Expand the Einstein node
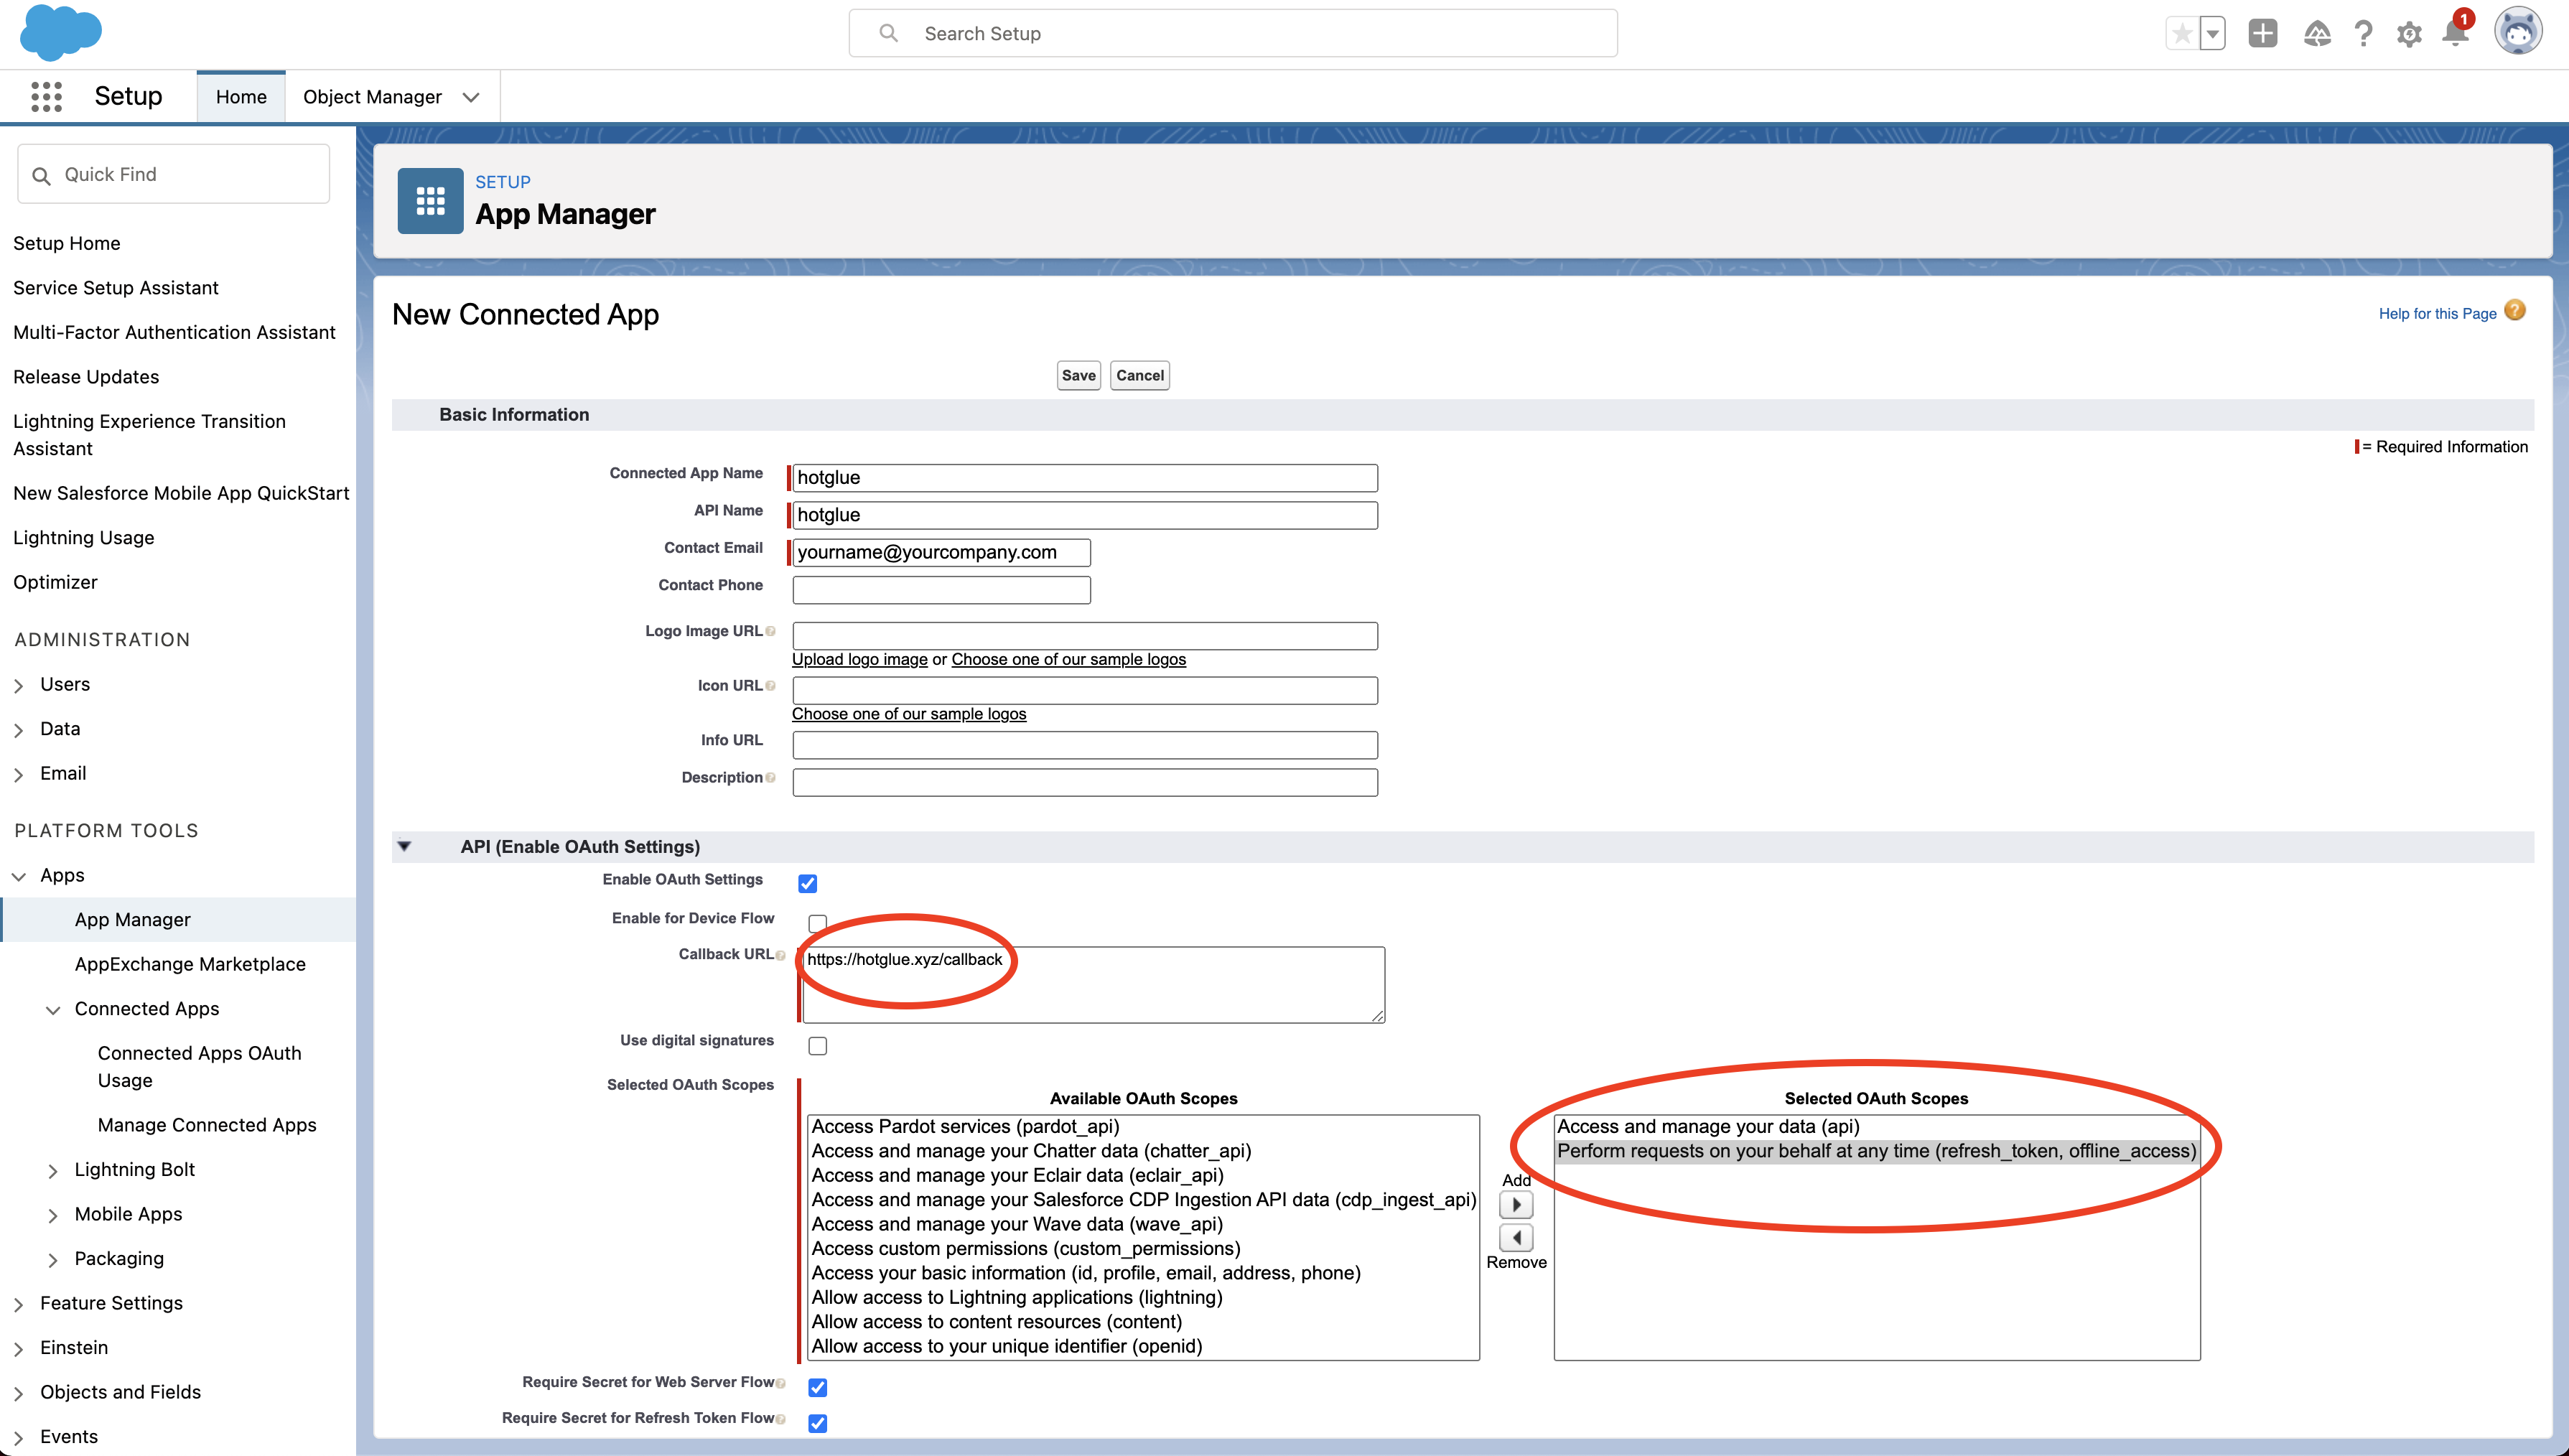2569x1456 pixels. coord(18,1349)
